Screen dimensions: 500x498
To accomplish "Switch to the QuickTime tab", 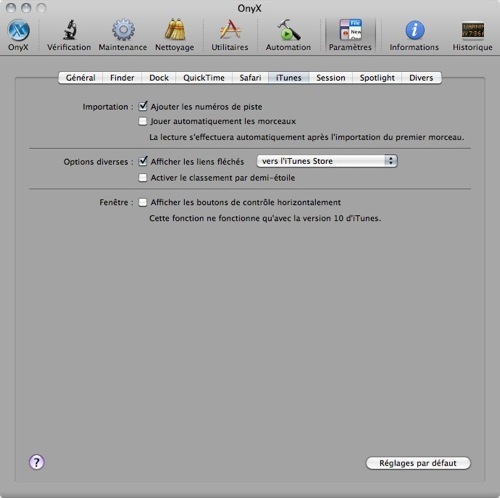I will 204,78.
